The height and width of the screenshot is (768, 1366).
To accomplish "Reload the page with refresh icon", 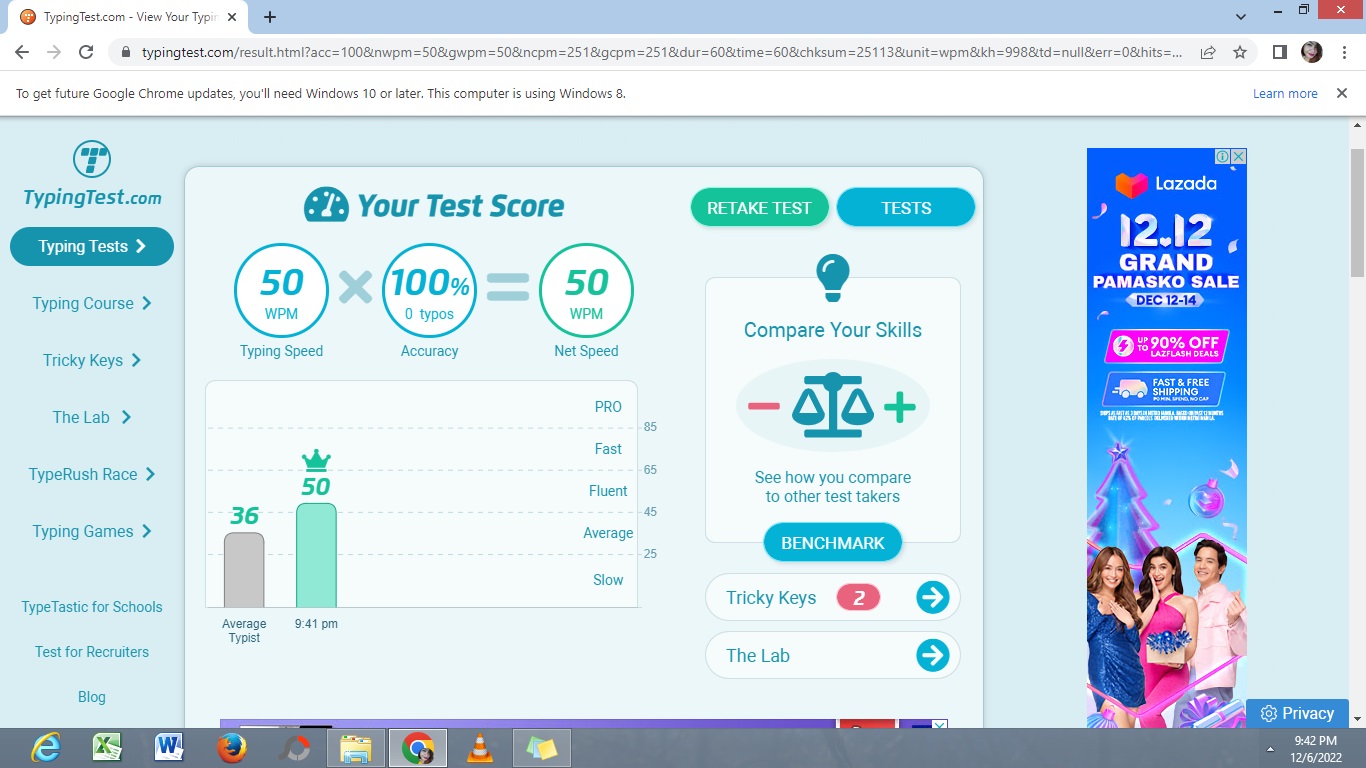I will [86, 52].
